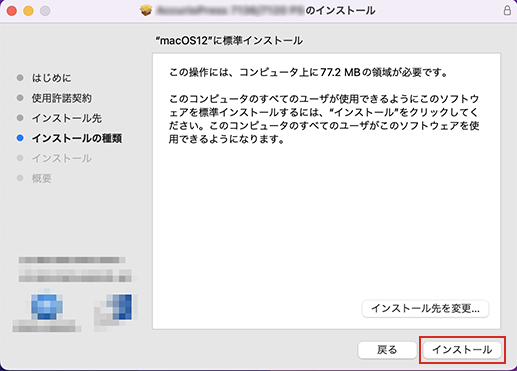Click the package icon in title bar
This screenshot has width=517, height=371.
click(x=146, y=10)
